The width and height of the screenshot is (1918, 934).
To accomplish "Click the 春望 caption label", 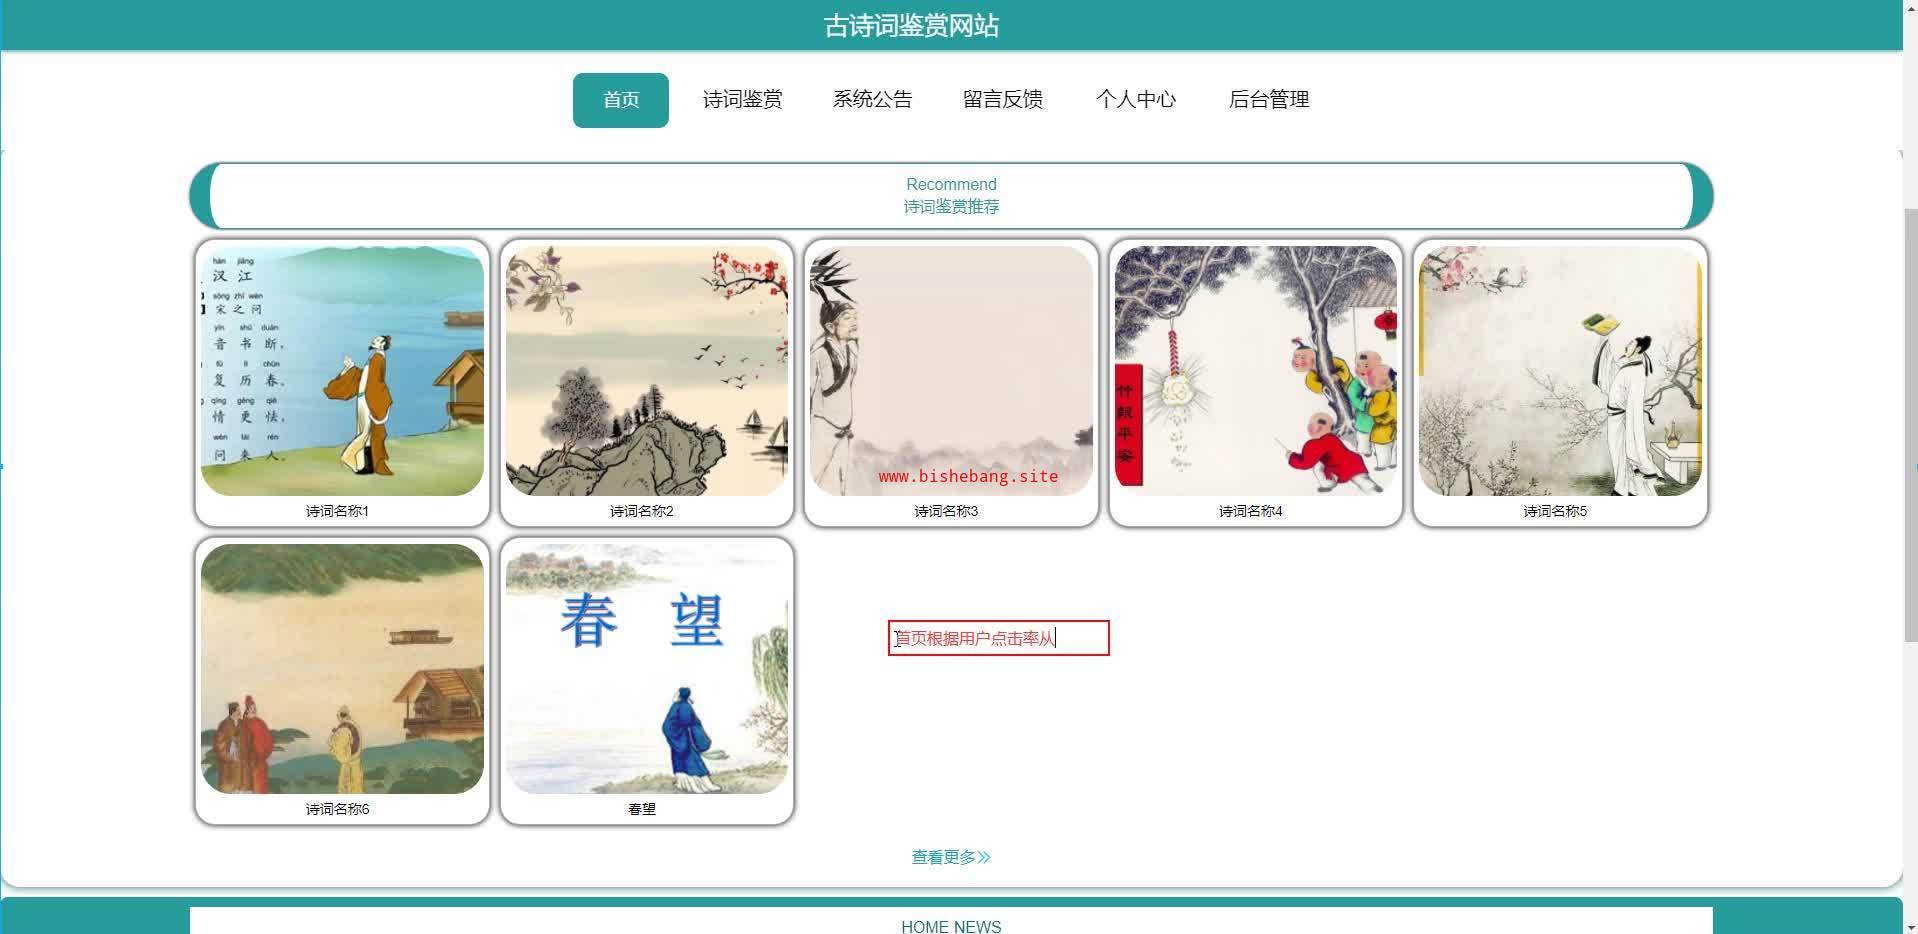I will (x=642, y=809).
